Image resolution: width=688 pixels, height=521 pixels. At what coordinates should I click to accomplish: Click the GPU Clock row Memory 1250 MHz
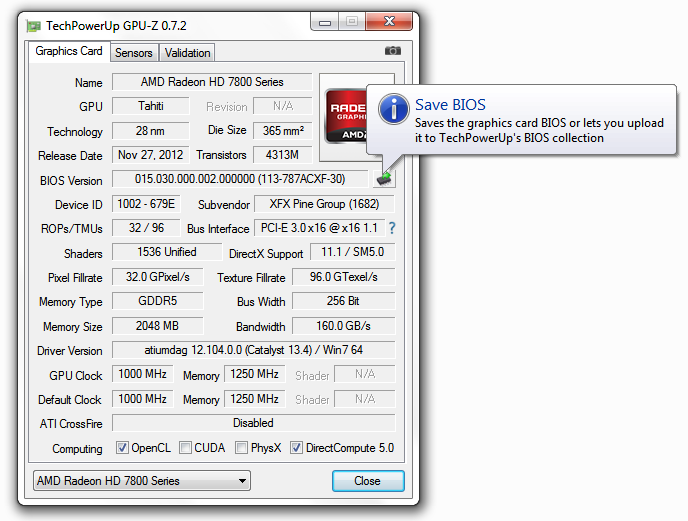pos(254,374)
